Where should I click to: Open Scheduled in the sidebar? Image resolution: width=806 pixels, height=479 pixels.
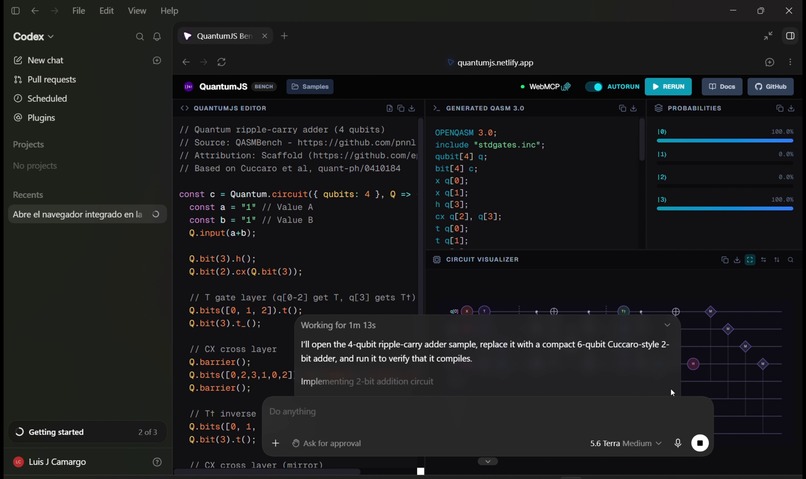47,98
